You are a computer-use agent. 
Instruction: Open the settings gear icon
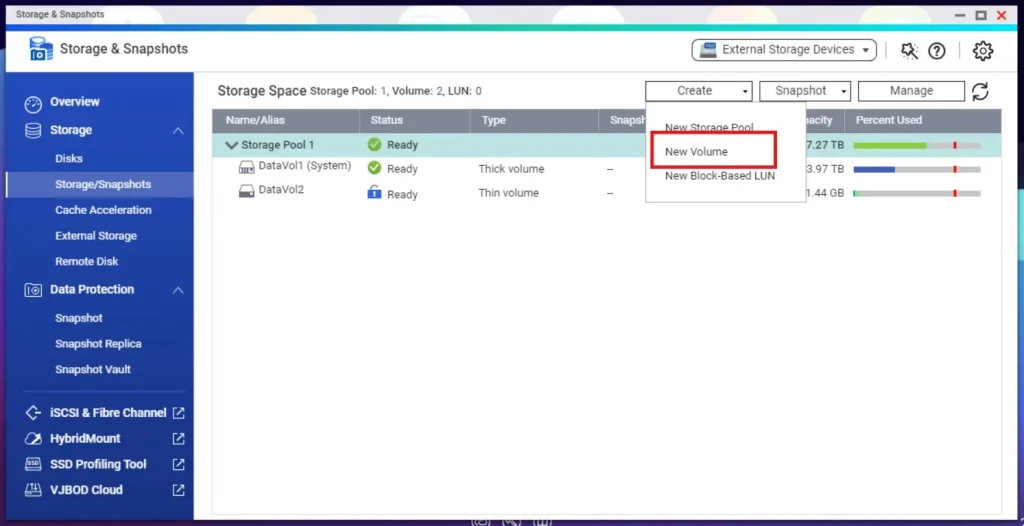click(x=983, y=50)
